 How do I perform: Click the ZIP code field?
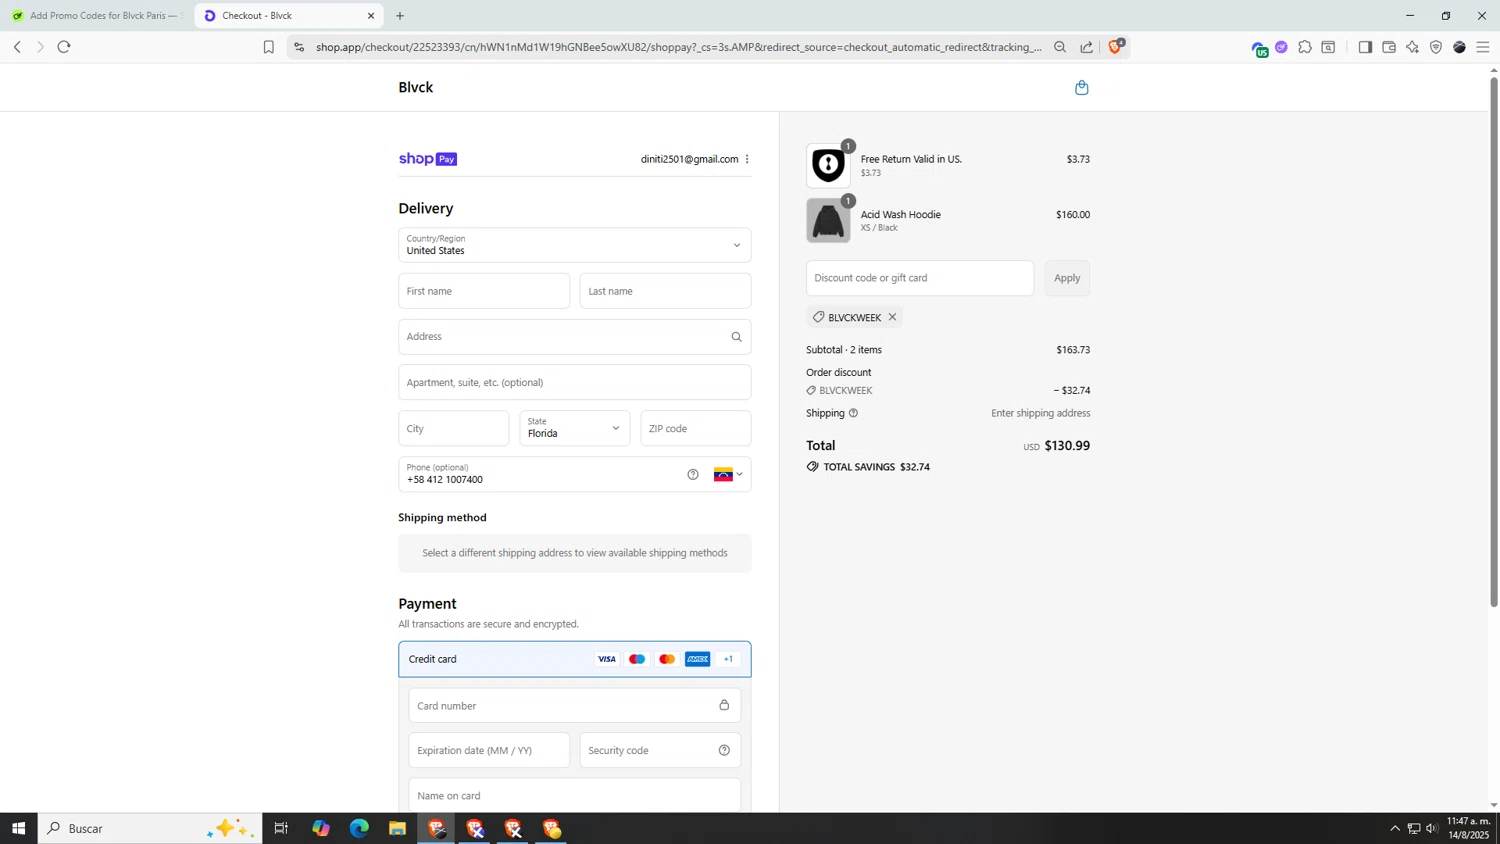point(696,428)
